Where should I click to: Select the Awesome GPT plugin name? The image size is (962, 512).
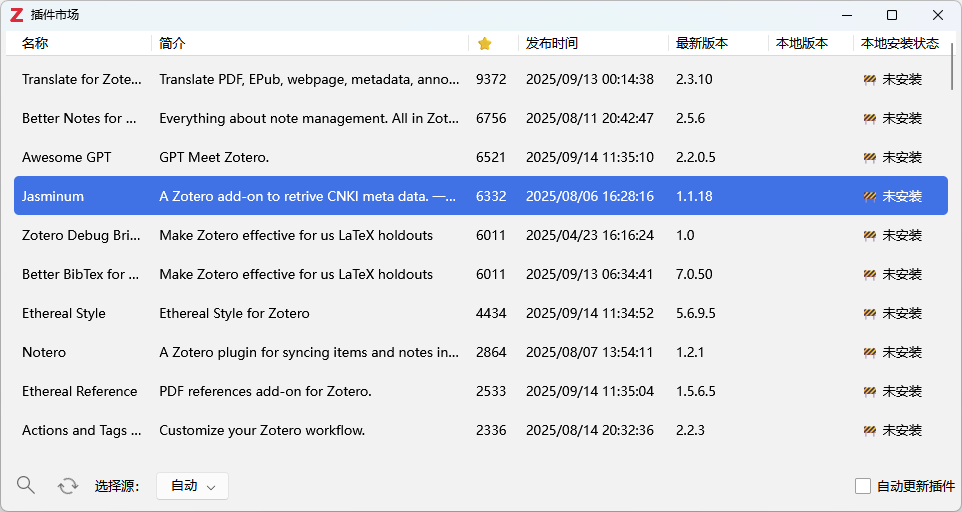pyautogui.click(x=66, y=158)
